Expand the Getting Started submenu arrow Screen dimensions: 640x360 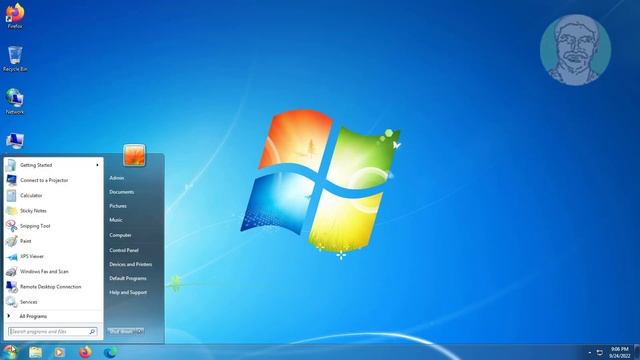[x=97, y=165]
